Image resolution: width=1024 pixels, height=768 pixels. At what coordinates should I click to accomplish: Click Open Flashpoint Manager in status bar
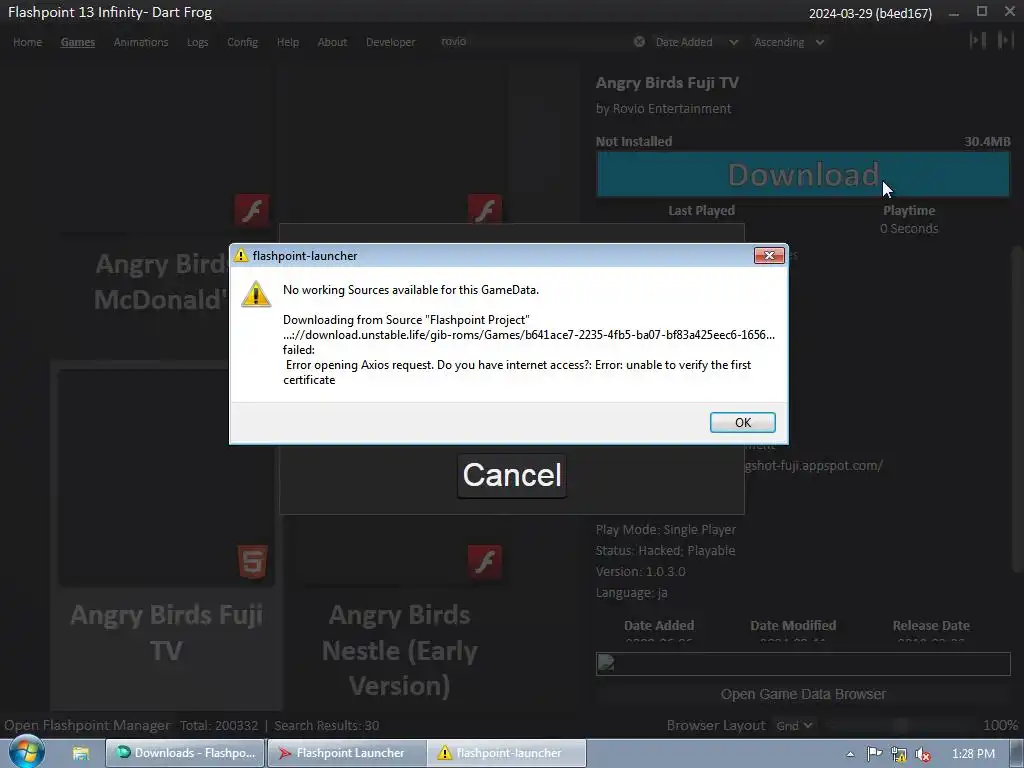tap(87, 726)
